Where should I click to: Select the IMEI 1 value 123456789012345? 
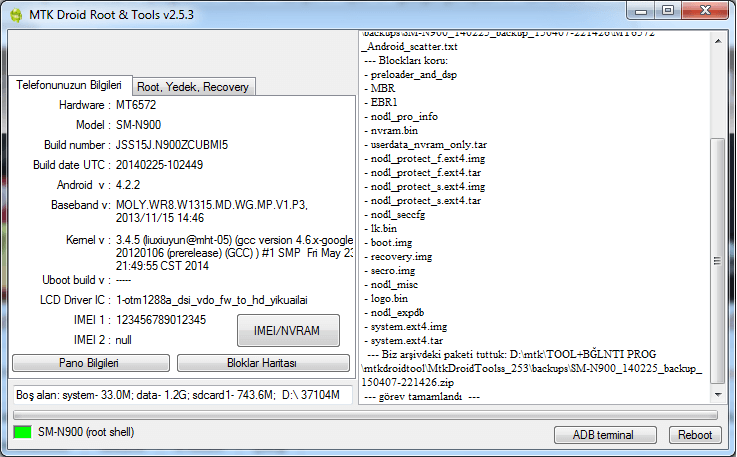pos(162,320)
